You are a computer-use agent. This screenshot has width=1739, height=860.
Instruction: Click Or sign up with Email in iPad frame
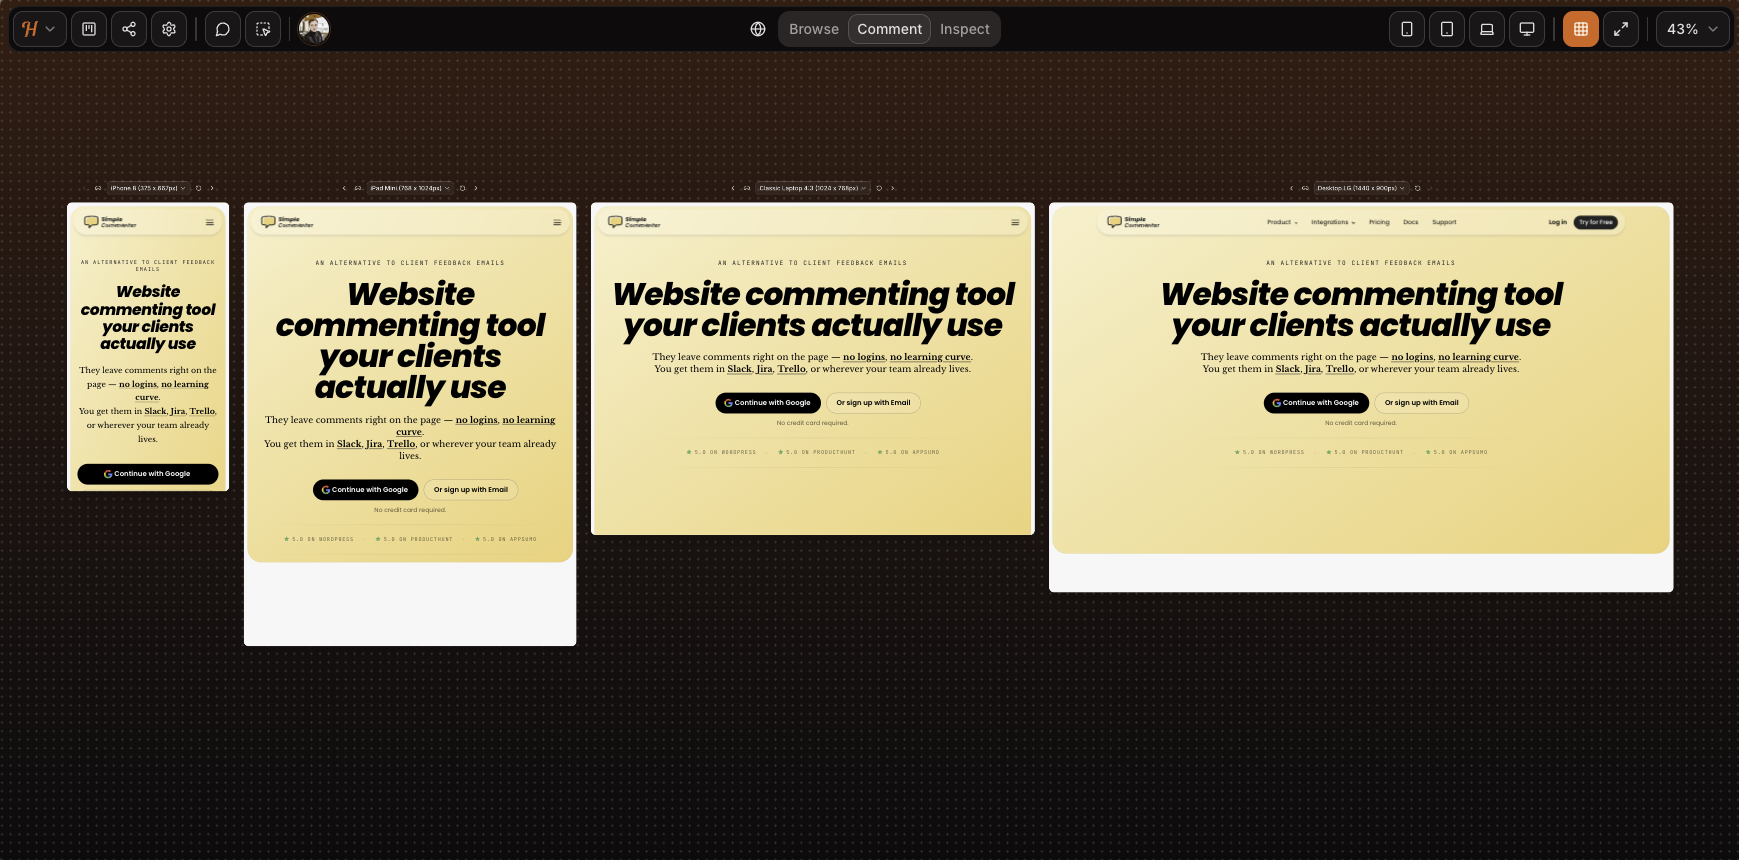pyautogui.click(x=471, y=489)
